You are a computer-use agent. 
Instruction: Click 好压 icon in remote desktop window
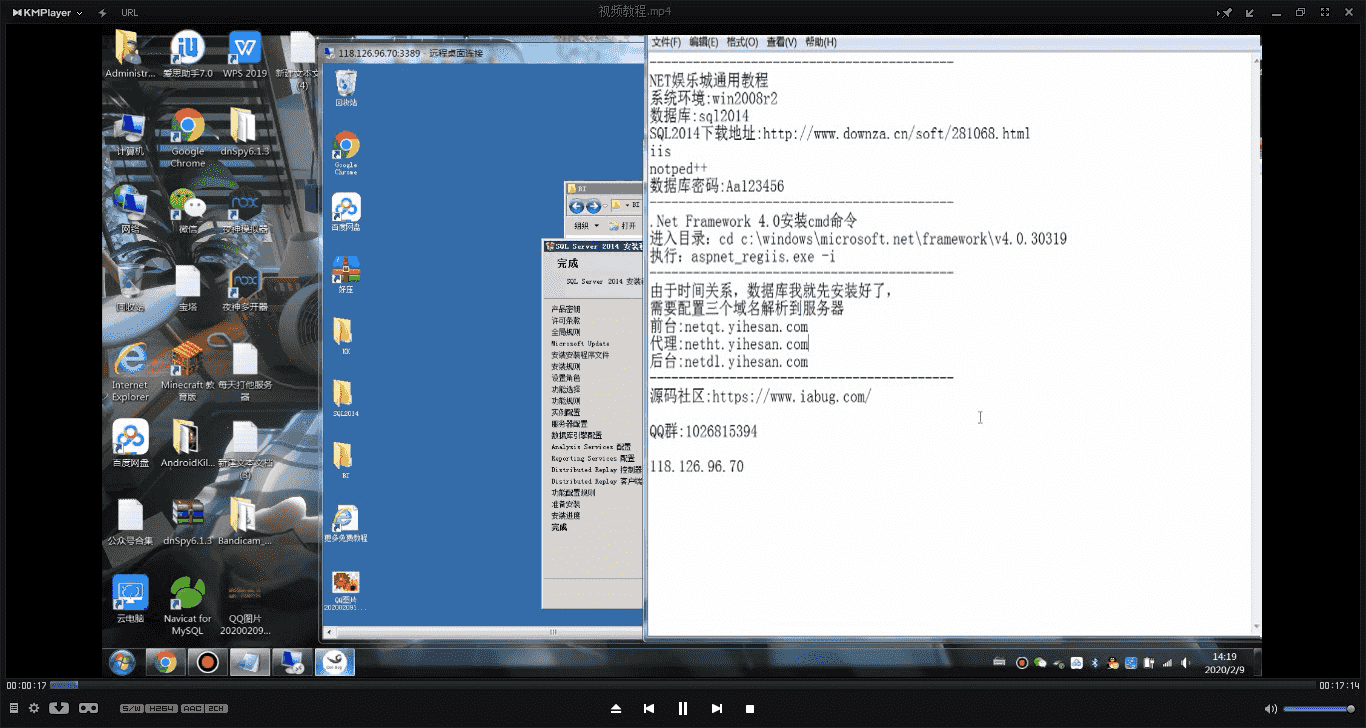(346, 275)
